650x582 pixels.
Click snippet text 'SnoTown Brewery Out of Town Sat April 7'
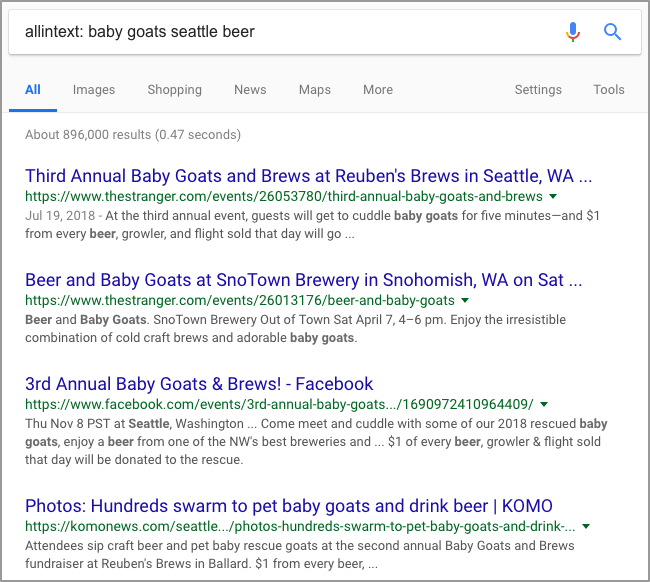click(274, 320)
